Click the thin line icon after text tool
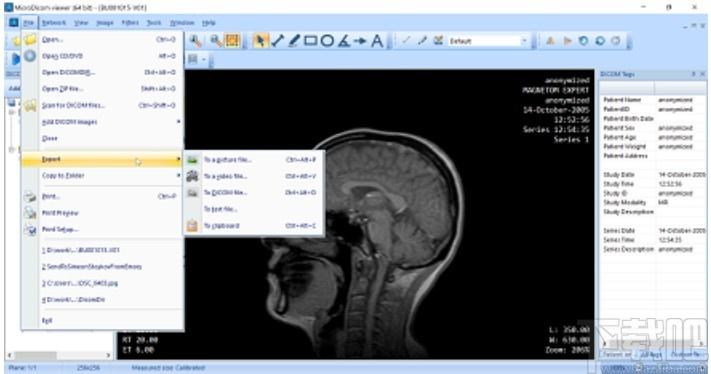The height and width of the screenshot is (374, 711). pyautogui.click(x=406, y=41)
